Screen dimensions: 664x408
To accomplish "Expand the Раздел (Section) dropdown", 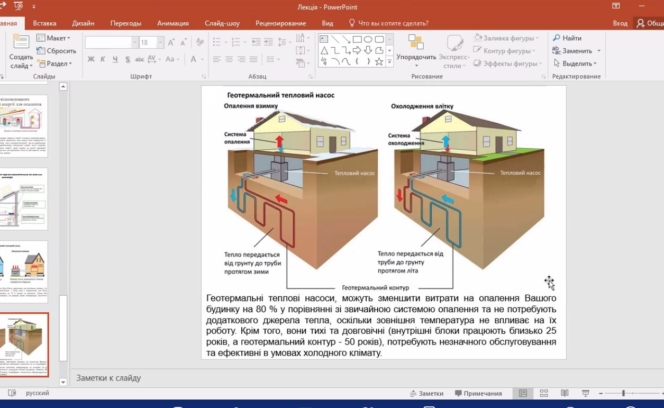I will 57,63.
